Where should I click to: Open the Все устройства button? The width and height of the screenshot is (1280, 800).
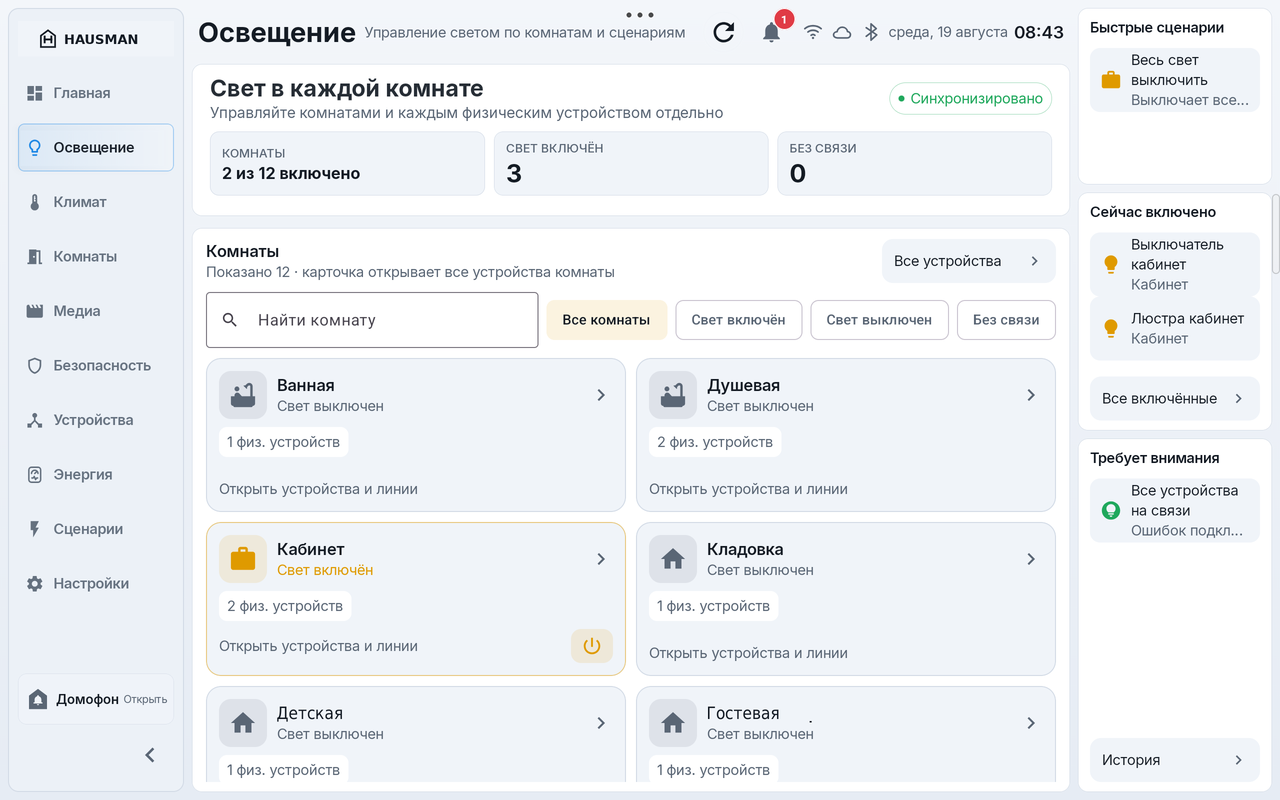[968, 261]
